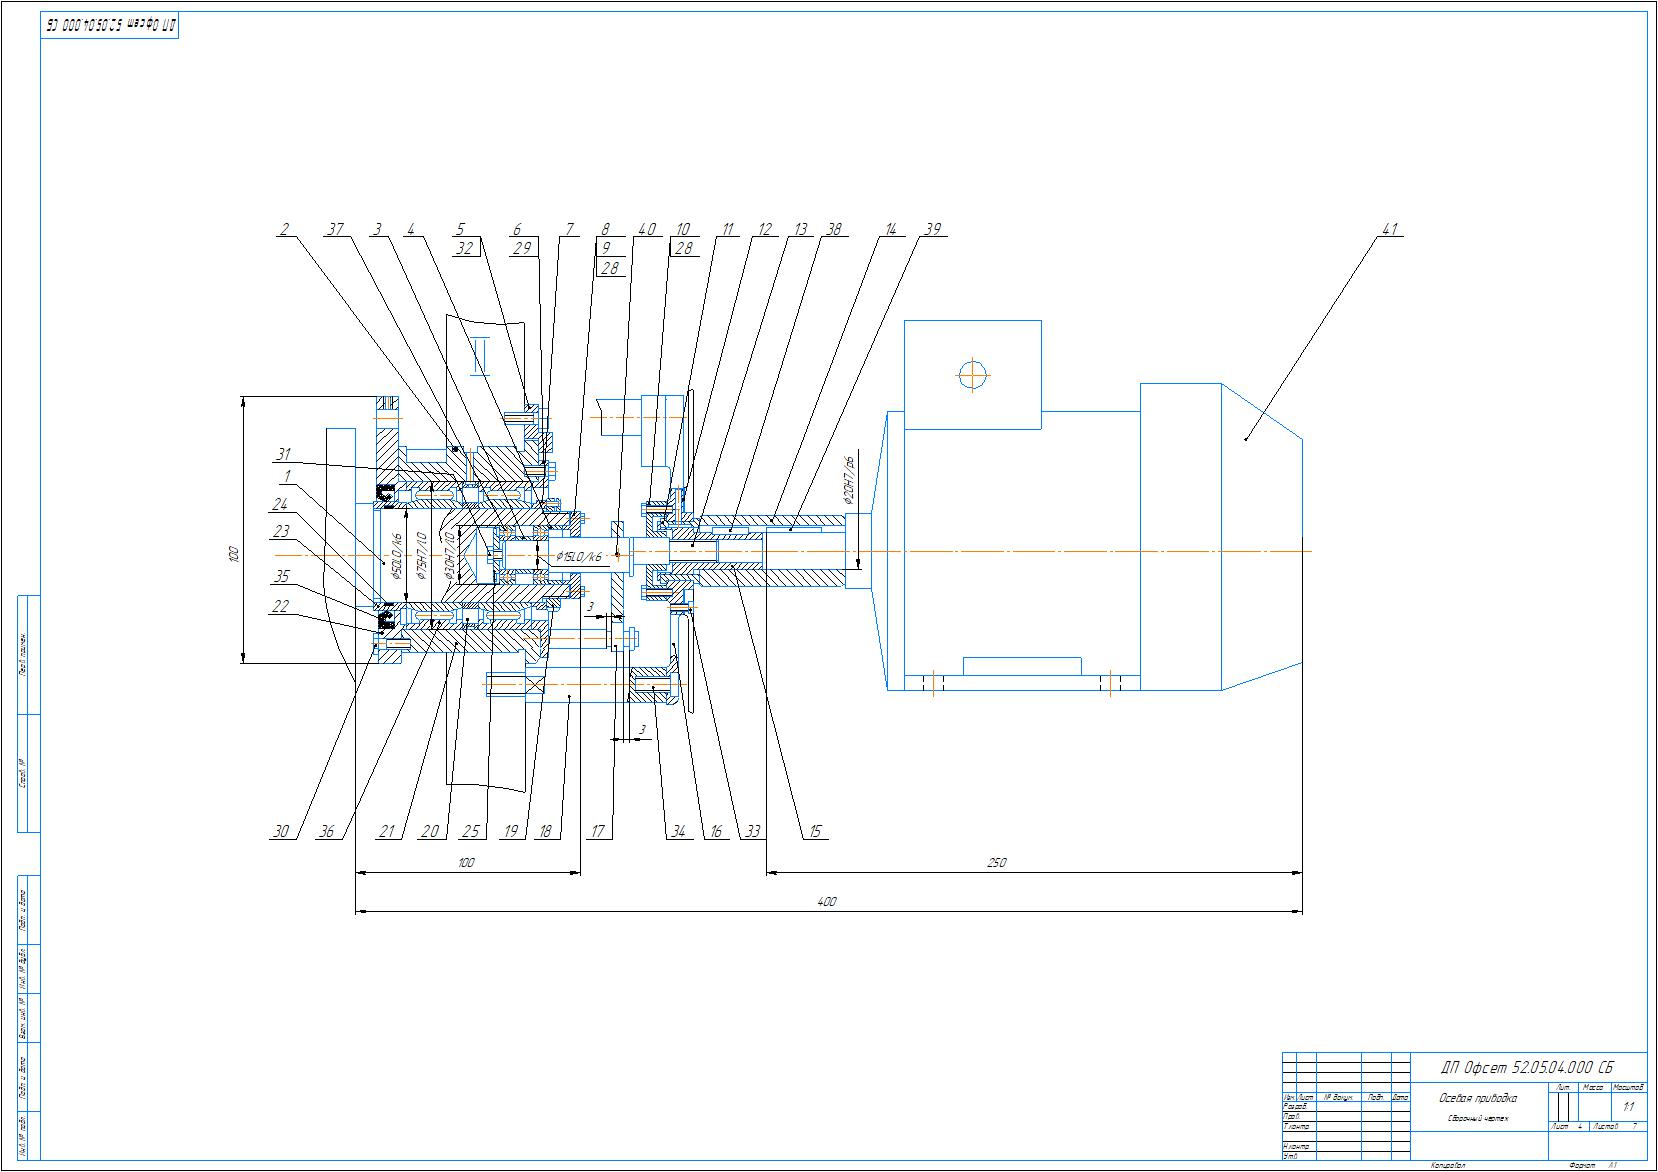The height and width of the screenshot is (1172, 1658).
Task: Click callout number 37 at top
Action: [x=335, y=229]
